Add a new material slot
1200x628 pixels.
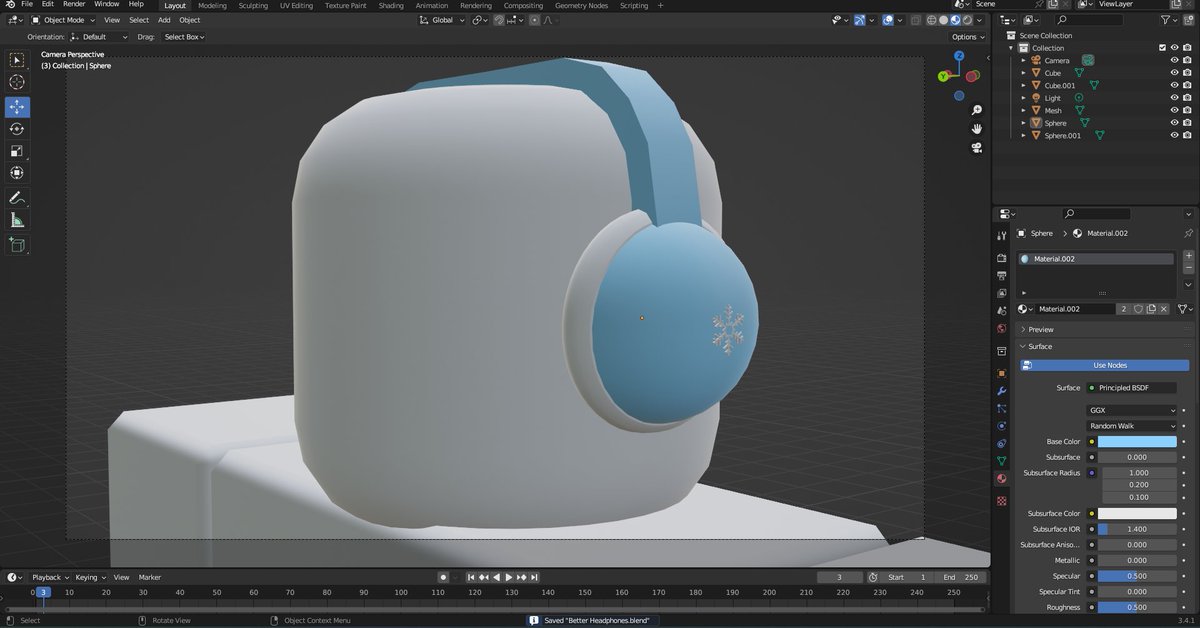(1188, 256)
